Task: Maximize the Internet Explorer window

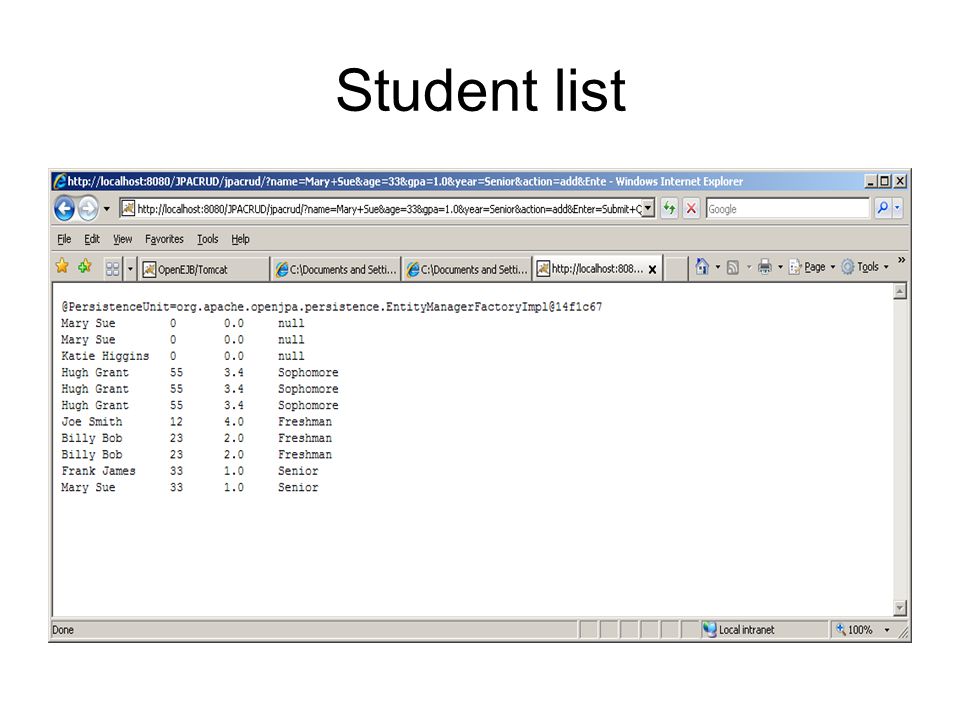Action: click(x=885, y=181)
